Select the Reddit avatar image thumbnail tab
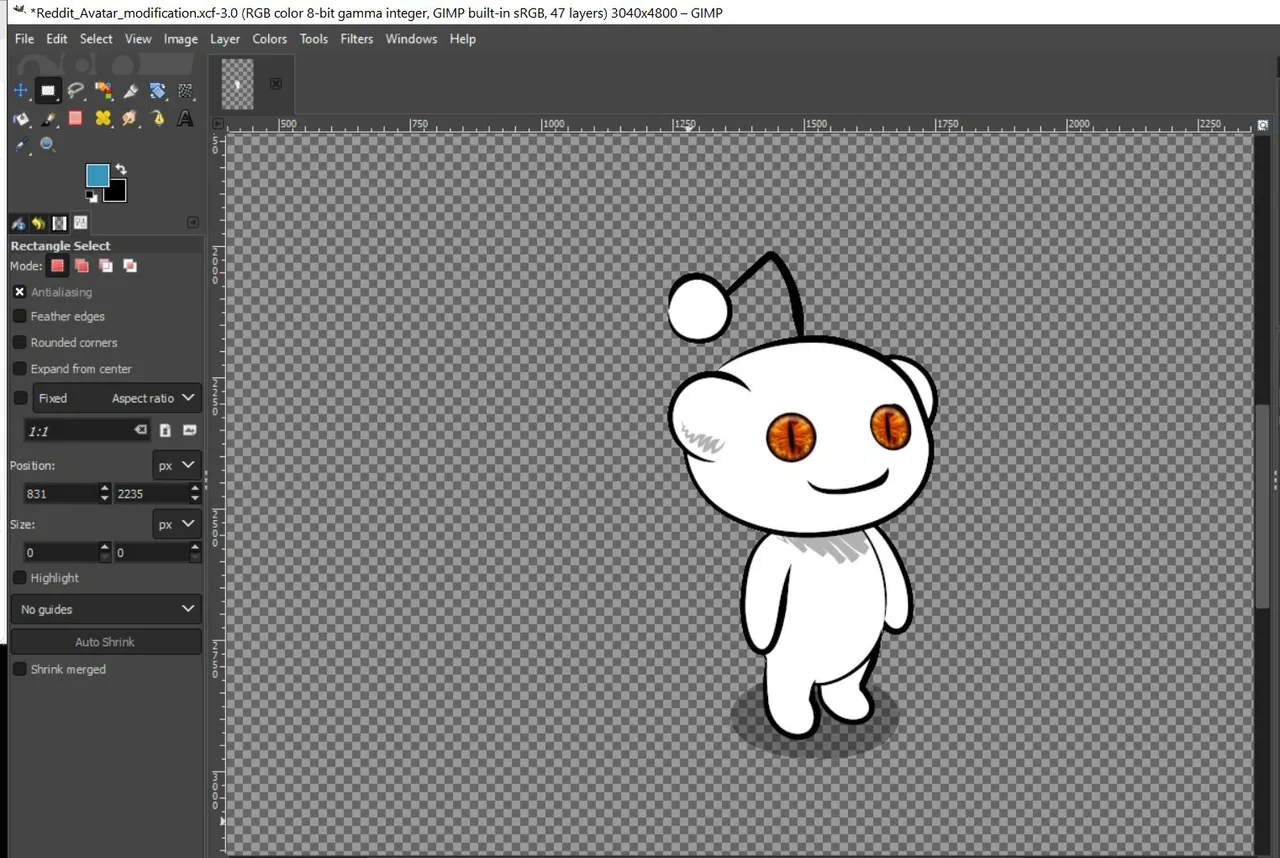The height and width of the screenshot is (858, 1280). pos(237,84)
